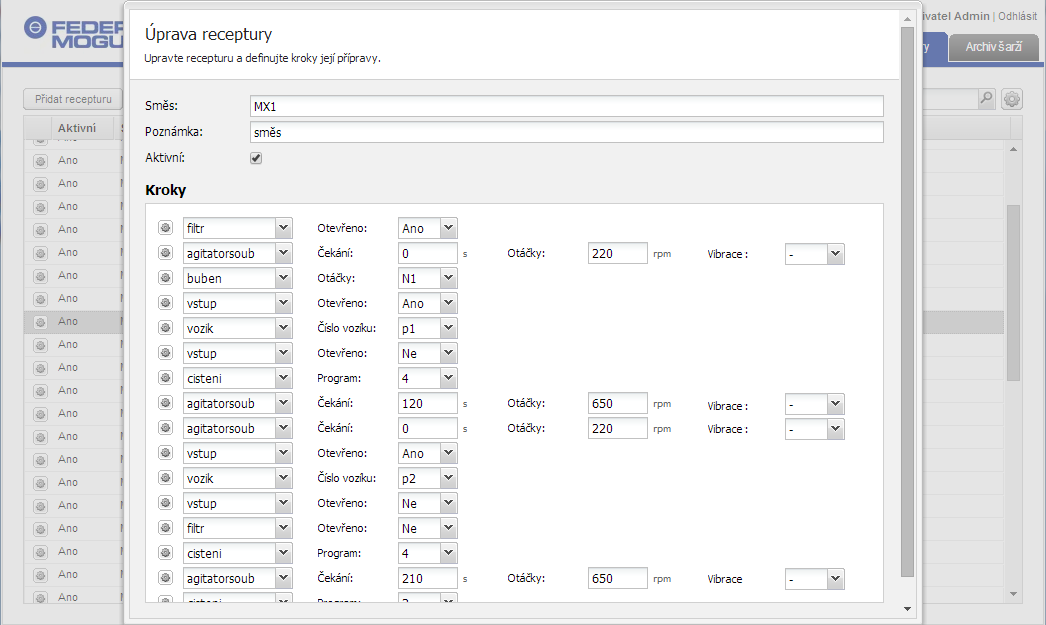Click the dialog vertical scrollbar thumb

click(x=907, y=301)
